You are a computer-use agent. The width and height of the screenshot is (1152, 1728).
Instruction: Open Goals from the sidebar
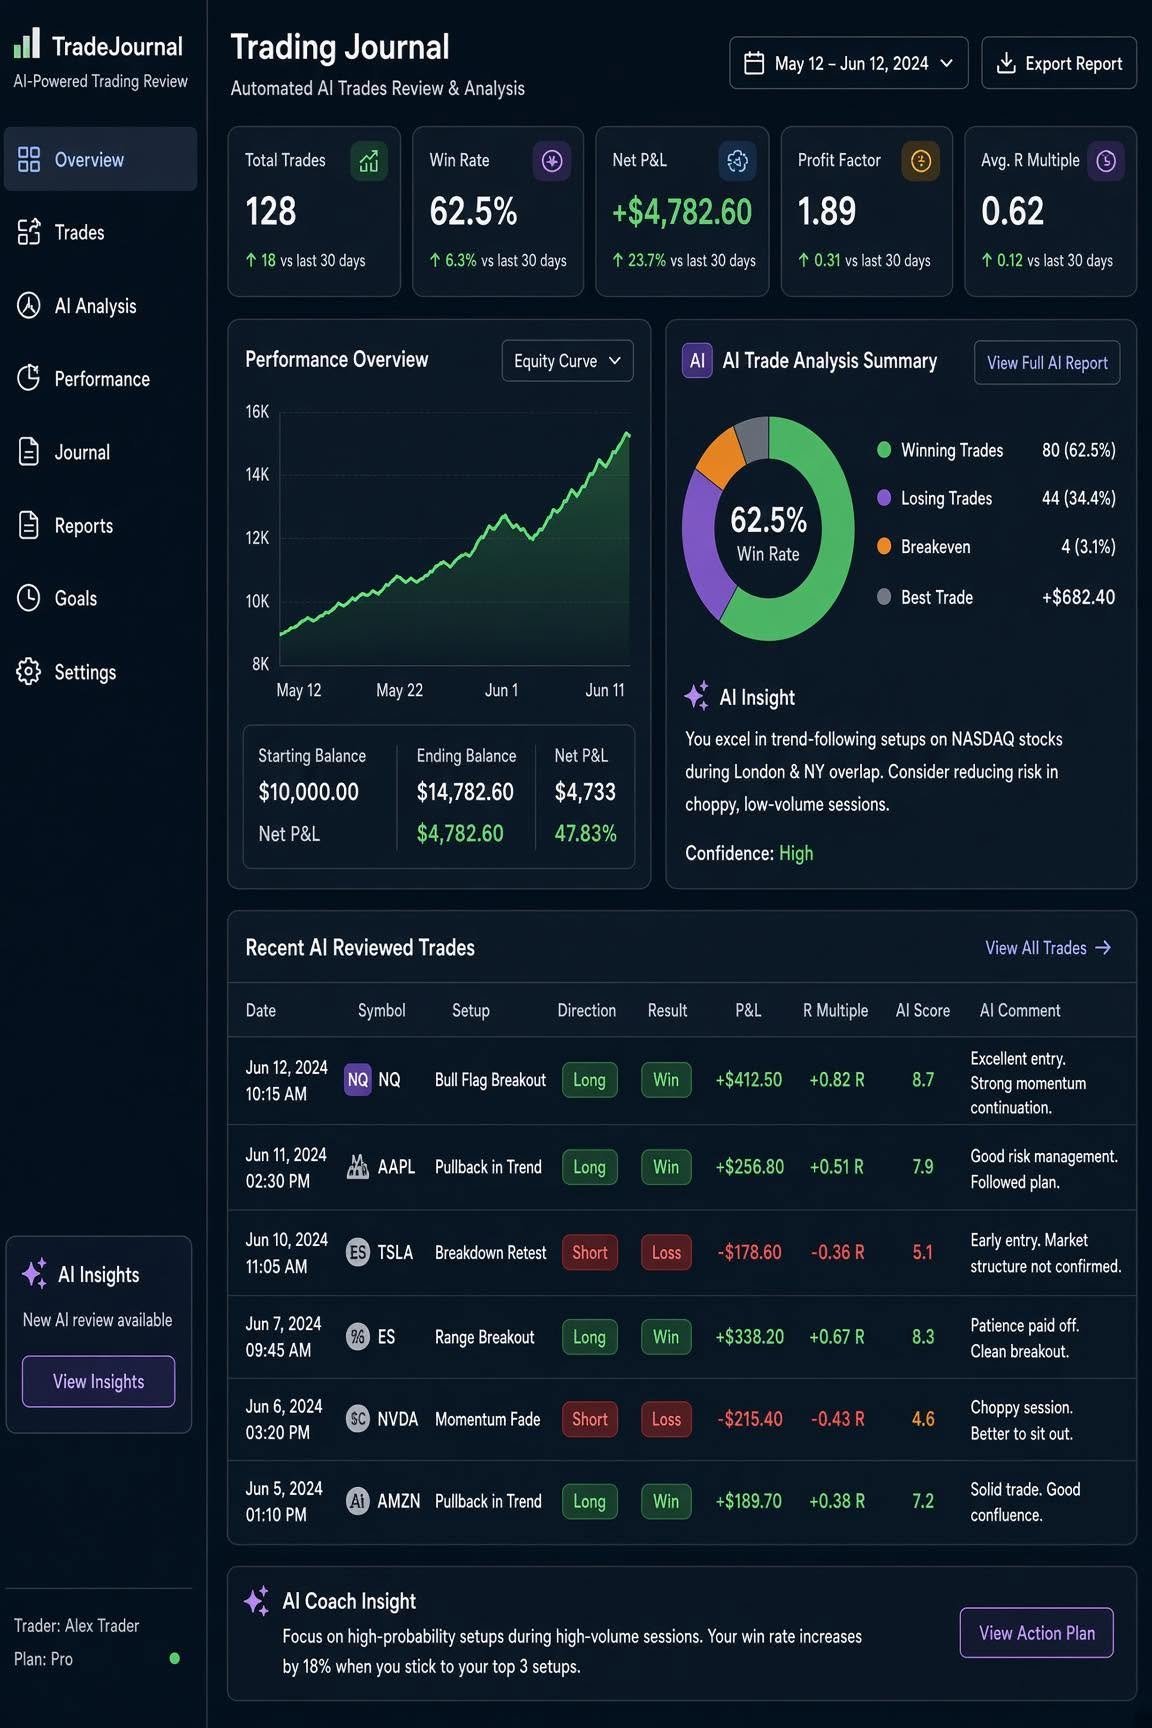100,598
